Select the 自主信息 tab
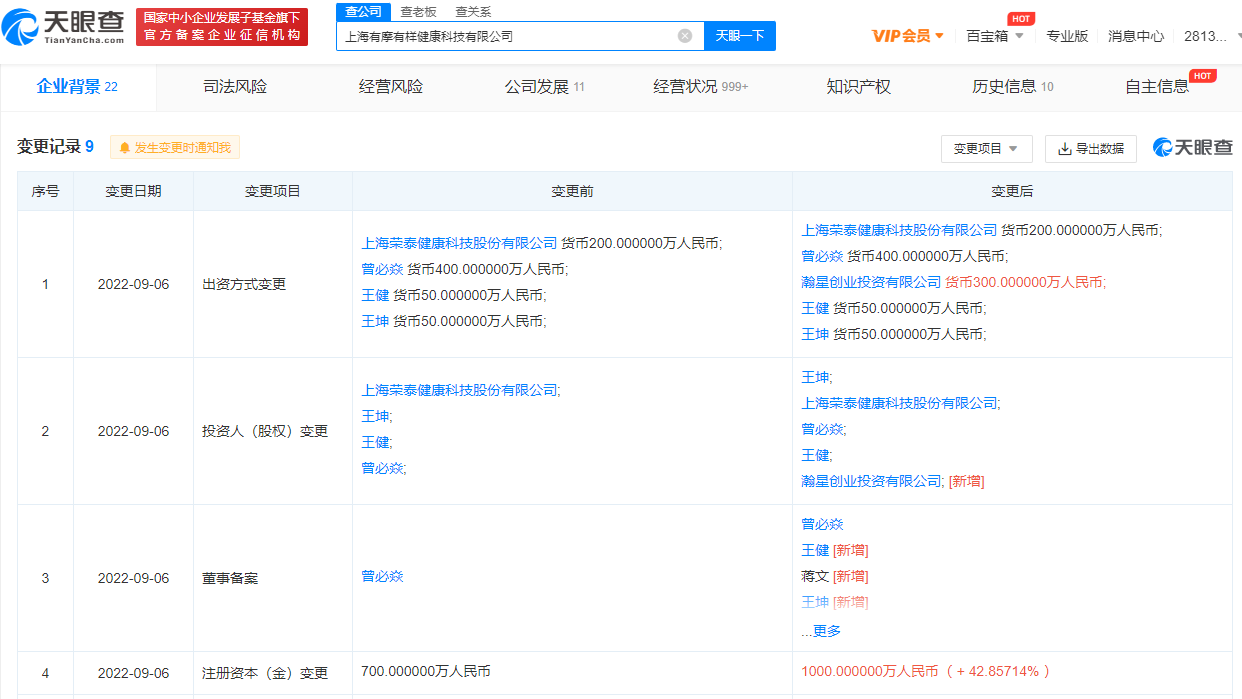This screenshot has height=699, width=1242. 1157,87
